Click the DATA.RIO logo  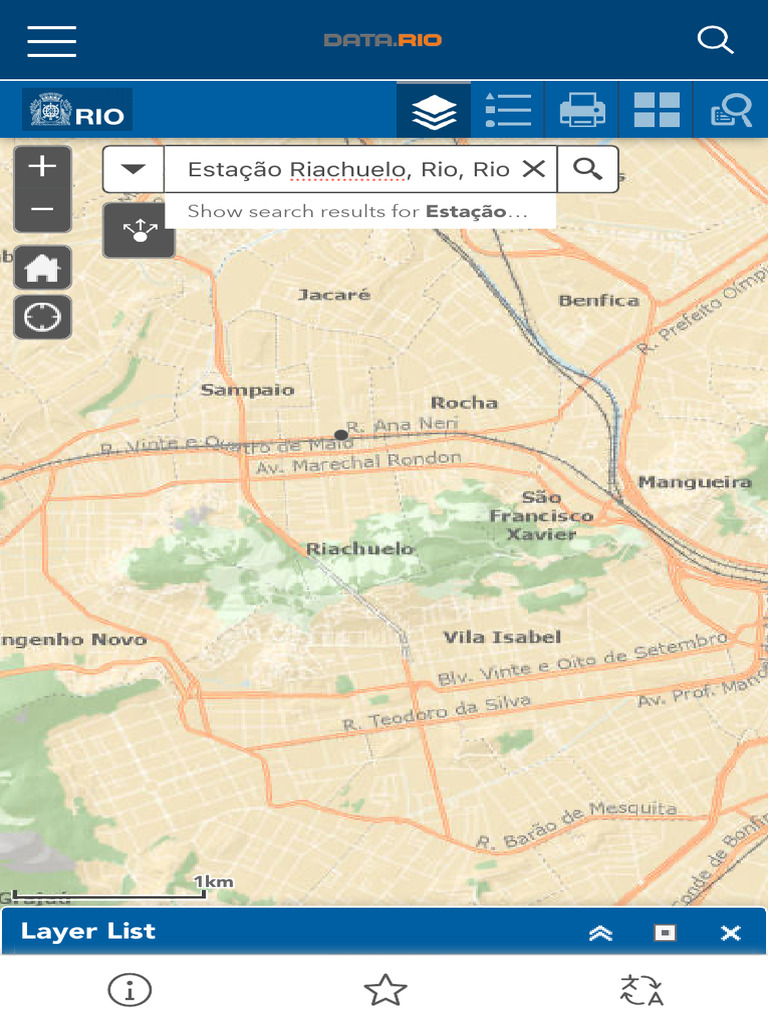pyautogui.click(x=383, y=40)
